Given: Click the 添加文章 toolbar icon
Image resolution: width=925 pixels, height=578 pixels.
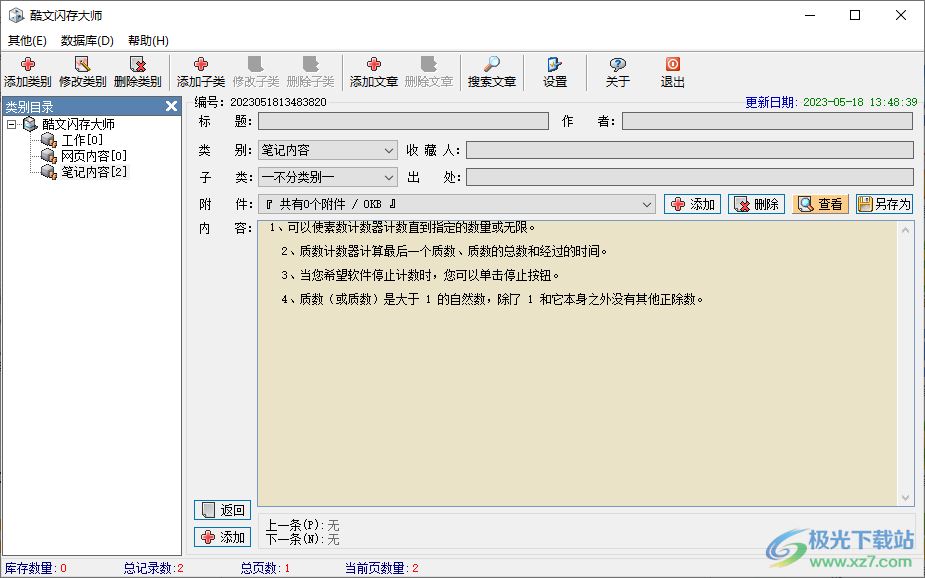Looking at the screenshot, I should click(x=373, y=73).
